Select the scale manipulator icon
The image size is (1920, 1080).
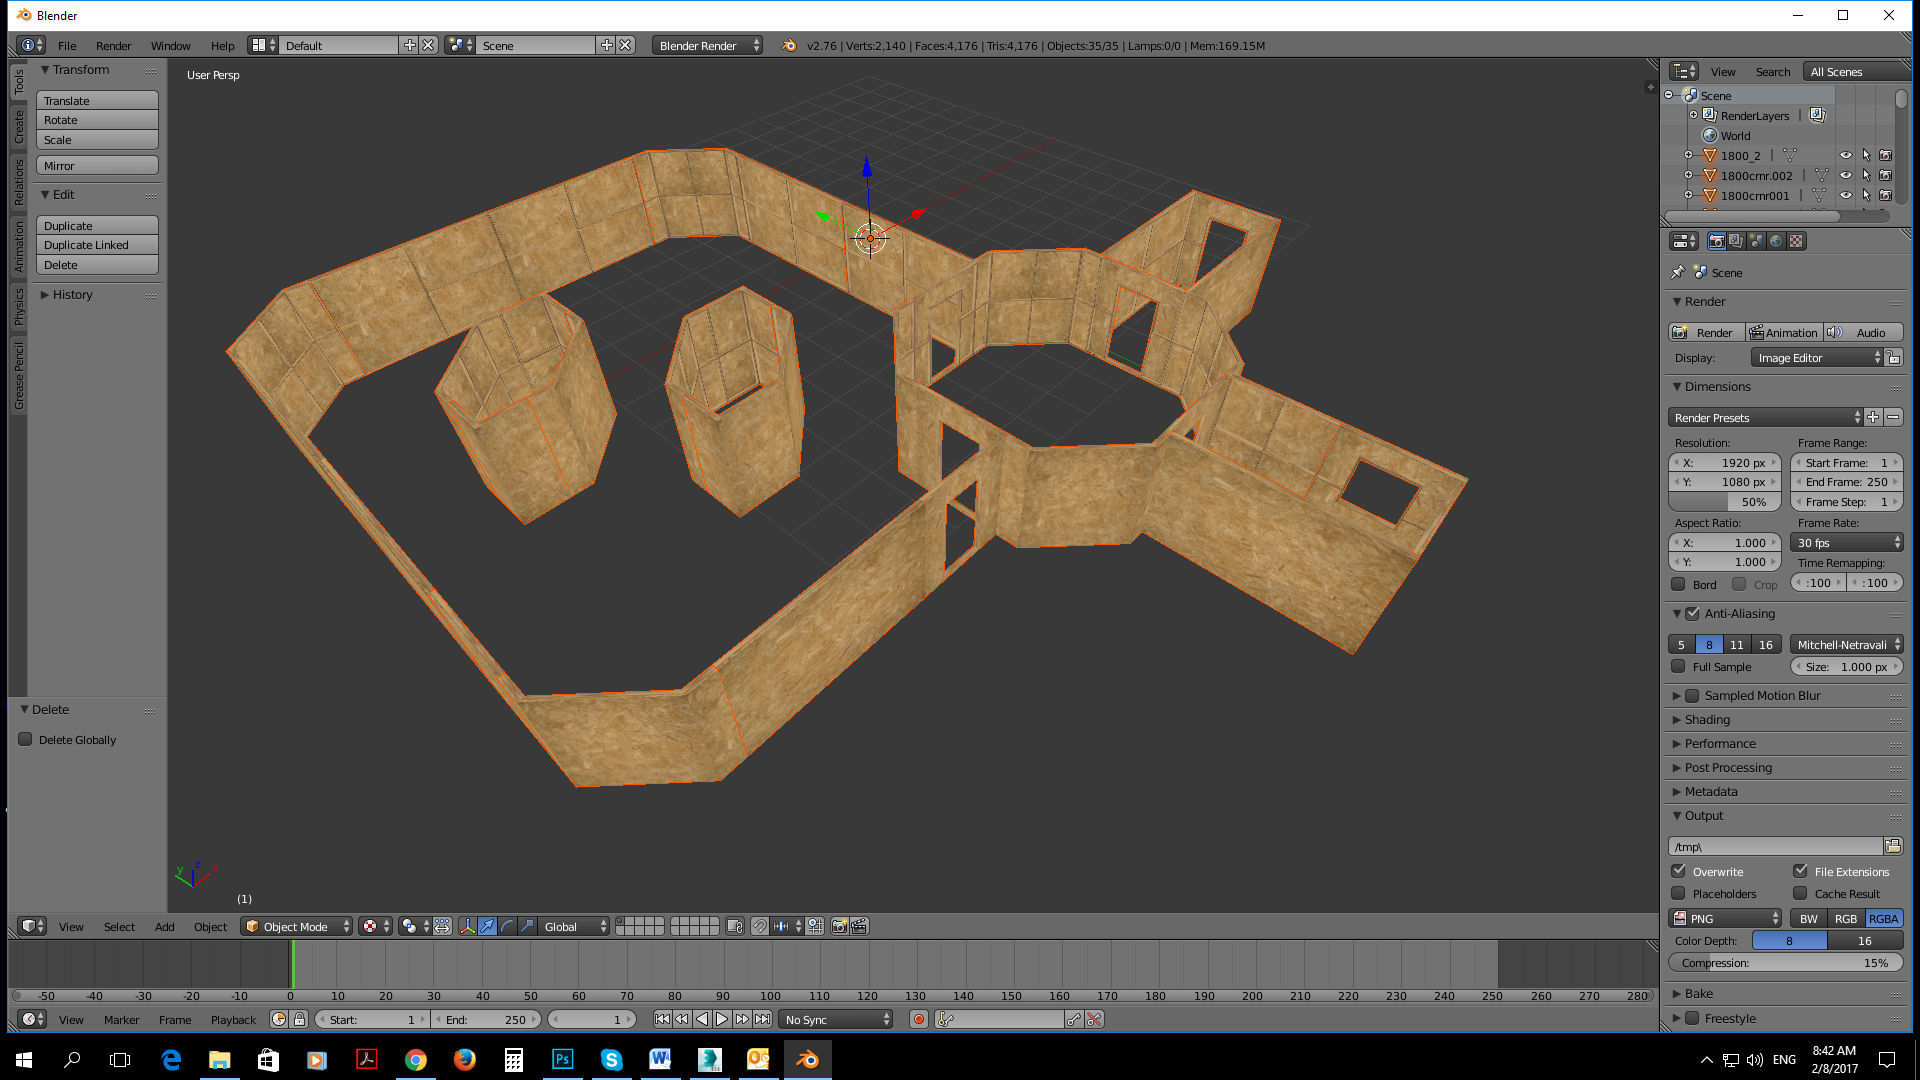(x=527, y=926)
